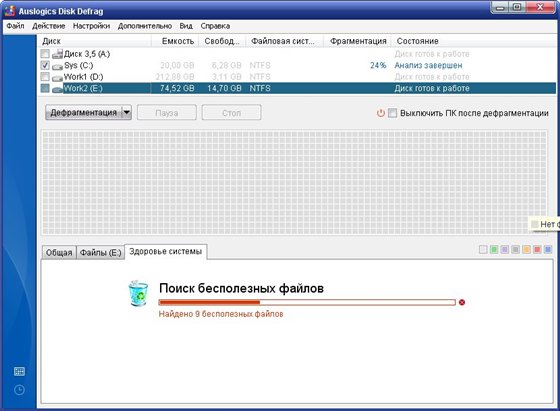Maximize the Auslogics Disk Defrag window
The width and height of the screenshot is (560, 411).
[x=517, y=7]
